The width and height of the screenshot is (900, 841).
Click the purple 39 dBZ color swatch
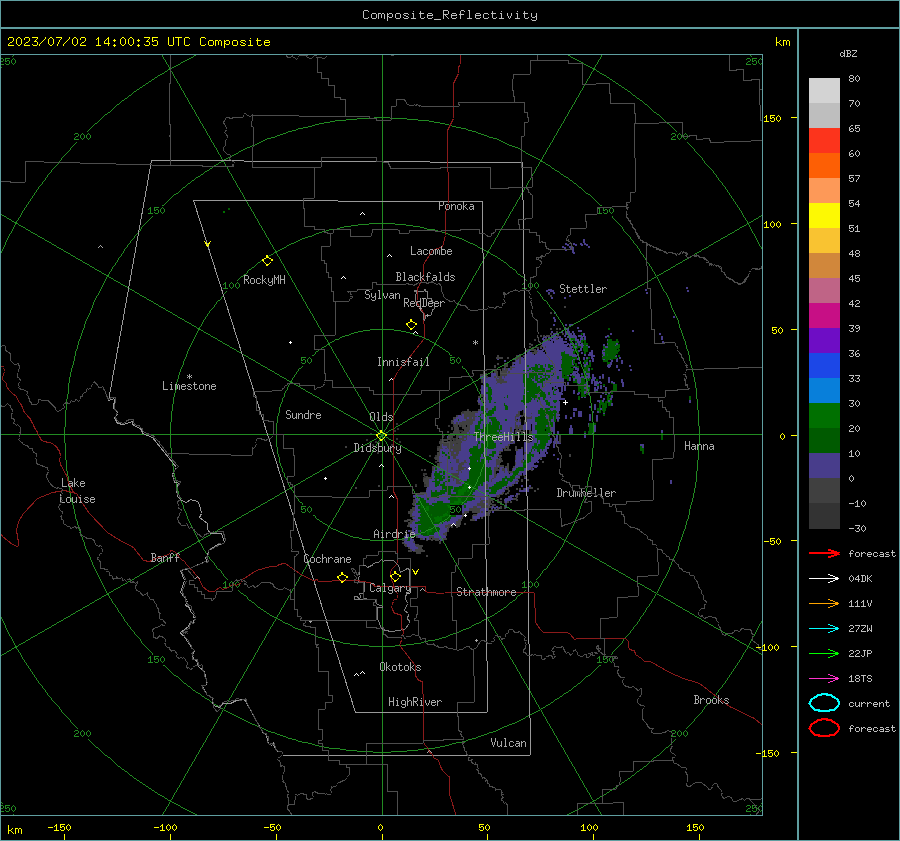pos(824,340)
